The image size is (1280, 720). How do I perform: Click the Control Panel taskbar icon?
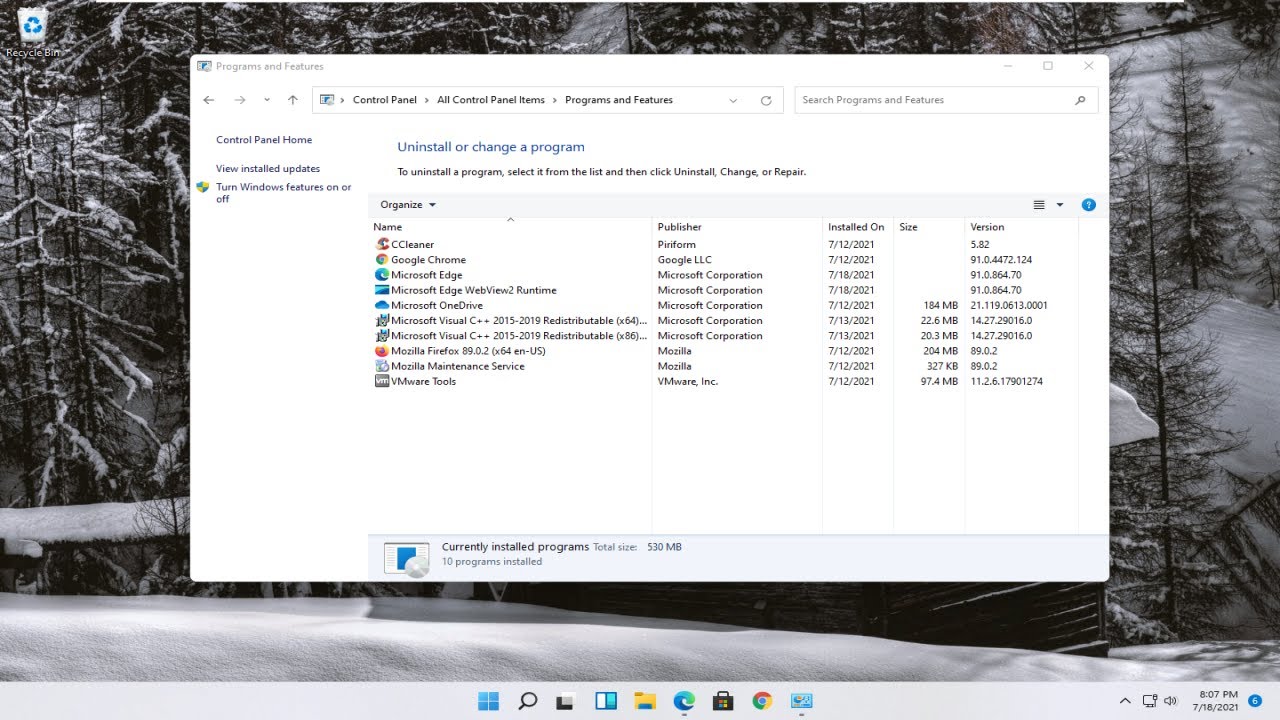pos(801,701)
